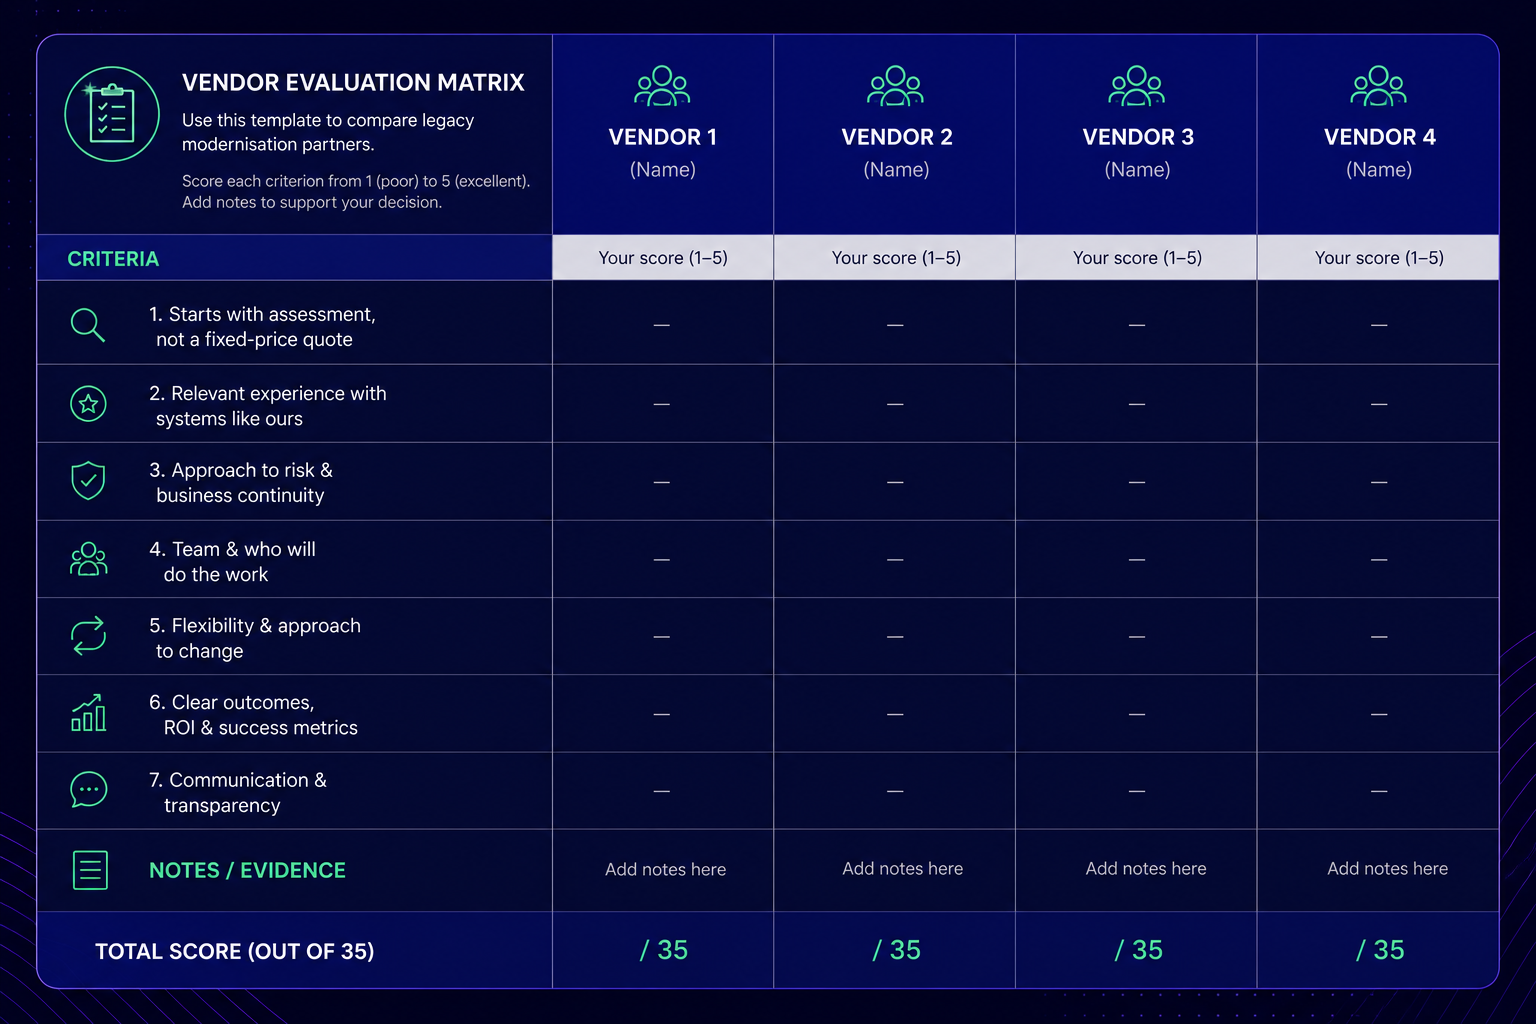Click '5. Flexibility & approach to change'
1536x1024 pixels.
click(x=255, y=638)
